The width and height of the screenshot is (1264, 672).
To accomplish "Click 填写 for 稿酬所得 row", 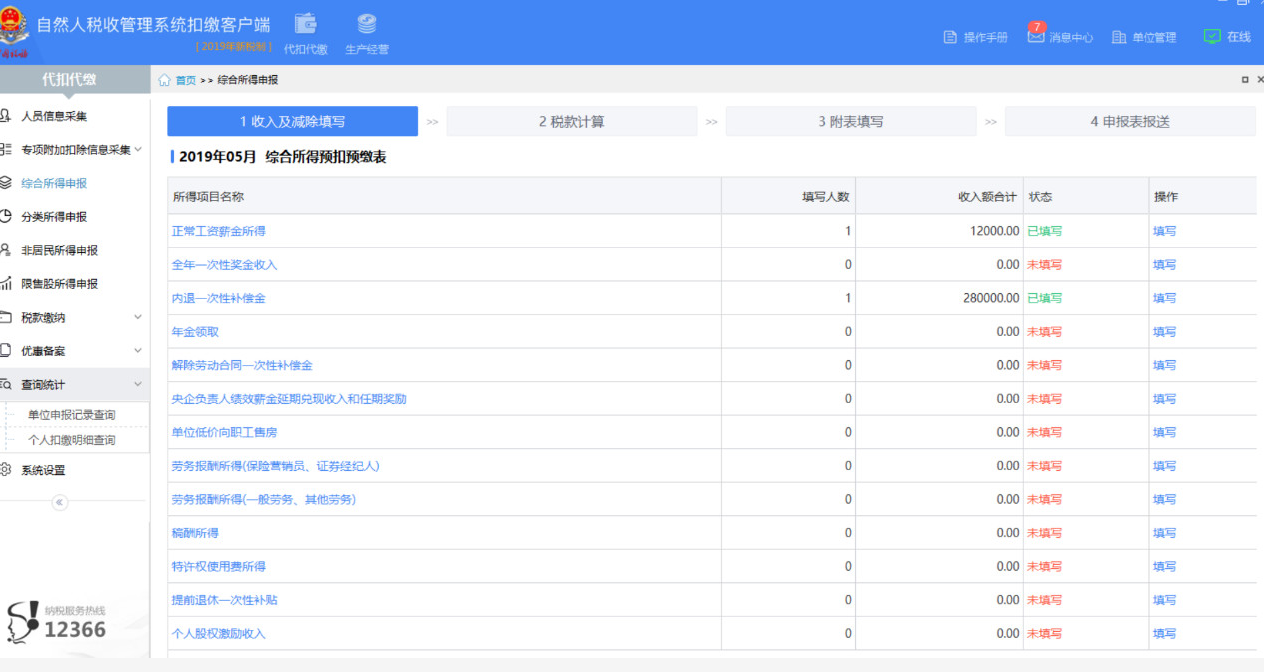I will (1164, 533).
